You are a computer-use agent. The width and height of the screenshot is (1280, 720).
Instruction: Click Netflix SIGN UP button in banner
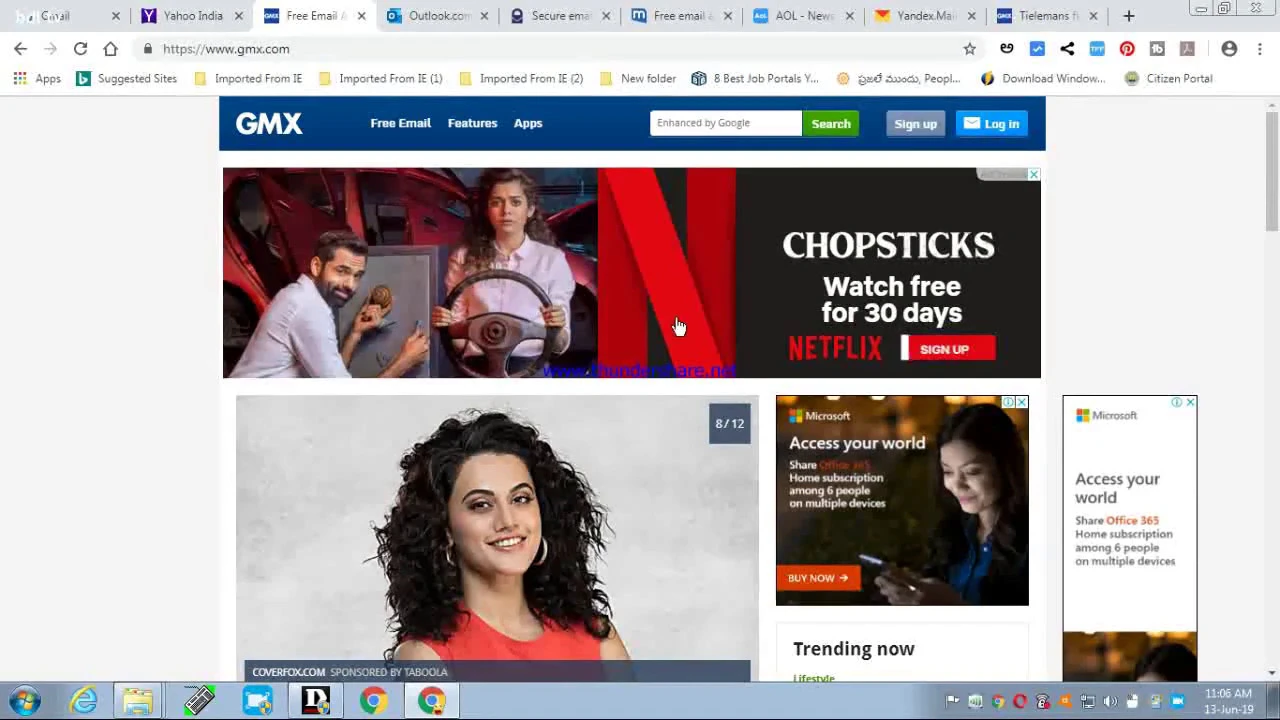tap(947, 349)
